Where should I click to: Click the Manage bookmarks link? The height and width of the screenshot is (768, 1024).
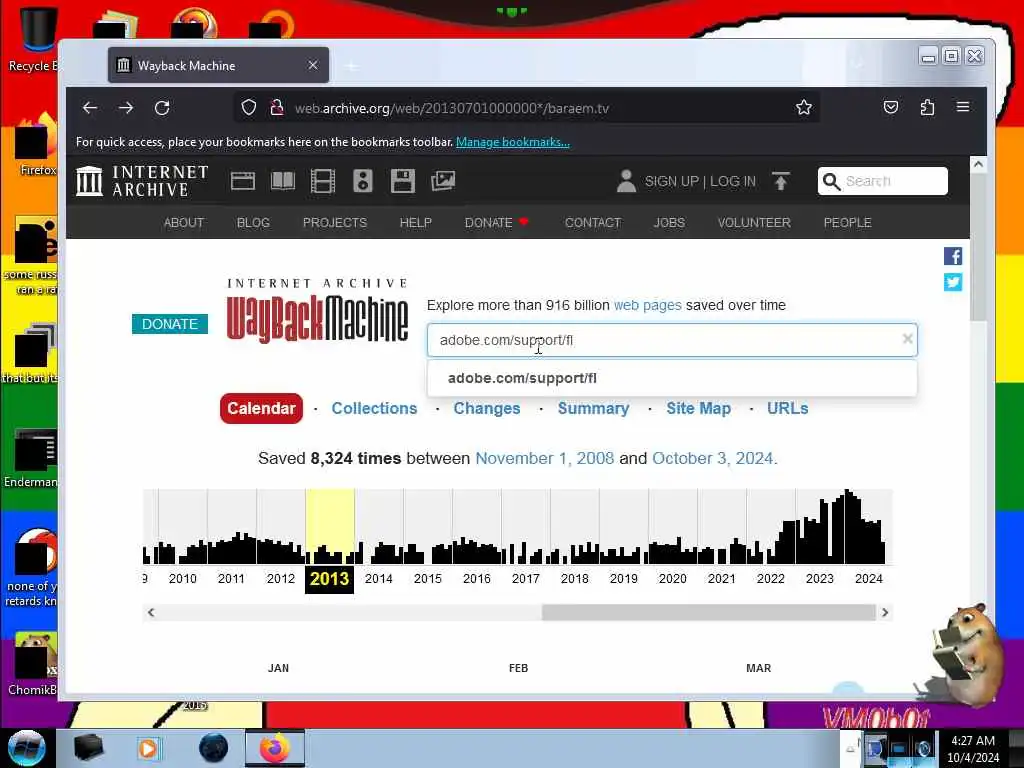(x=513, y=142)
